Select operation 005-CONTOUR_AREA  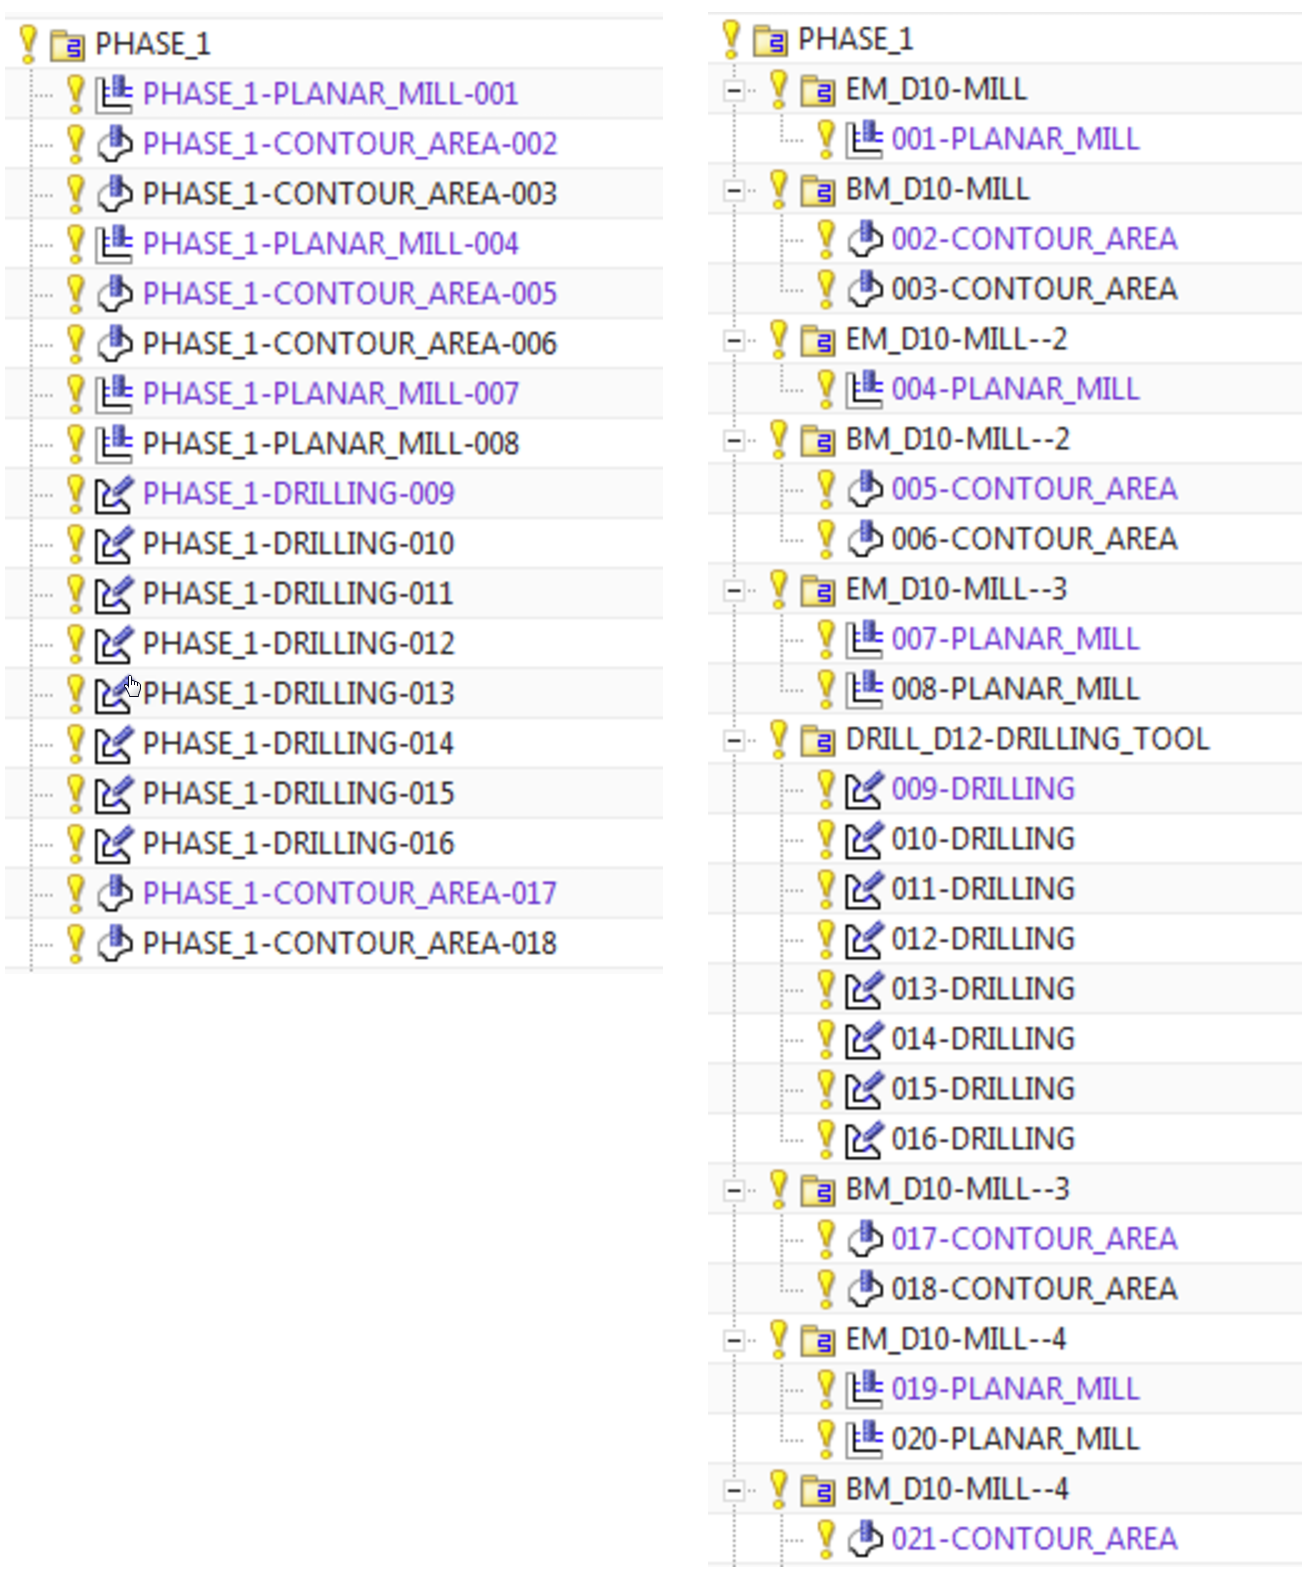(x=1034, y=489)
